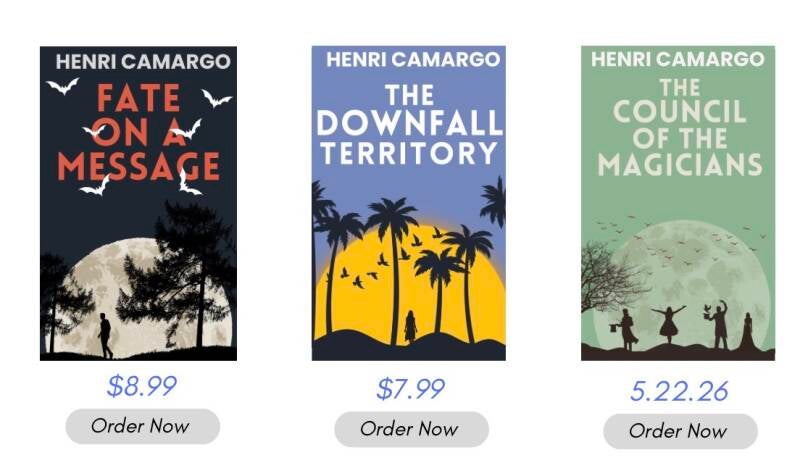
Task: Click the $8.99 price text
Action: pos(141,386)
